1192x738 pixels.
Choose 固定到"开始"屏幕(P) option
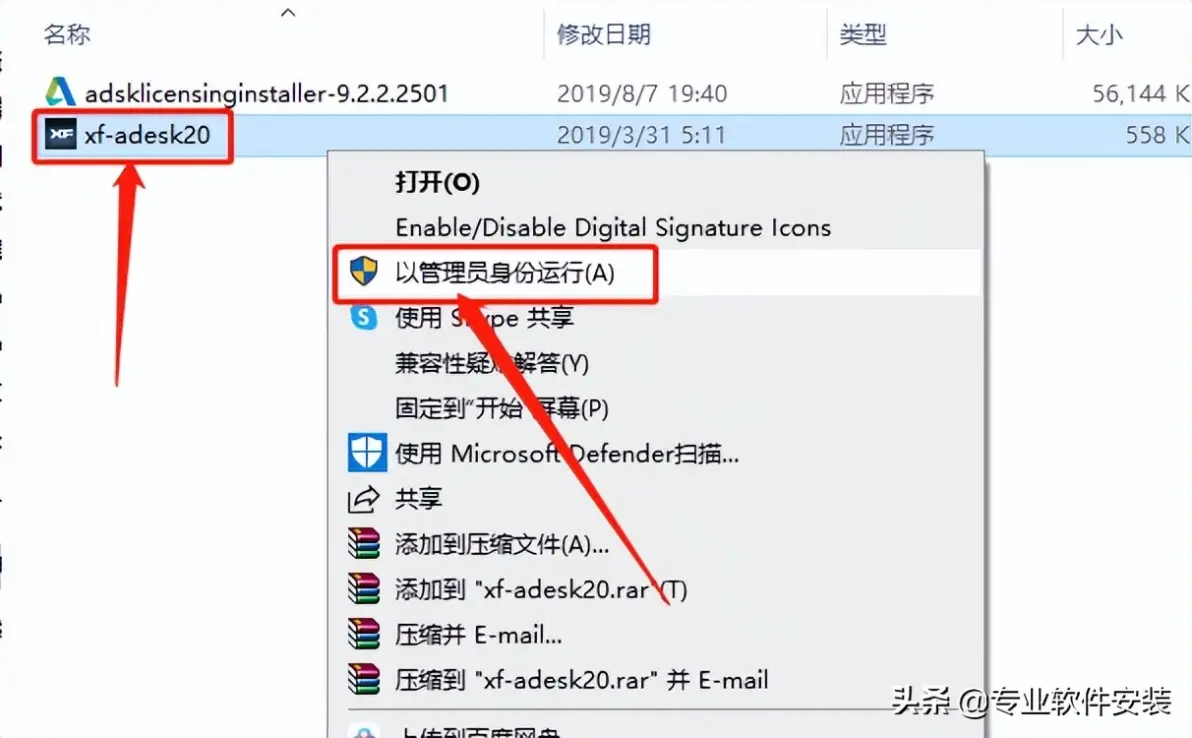click(x=502, y=408)
